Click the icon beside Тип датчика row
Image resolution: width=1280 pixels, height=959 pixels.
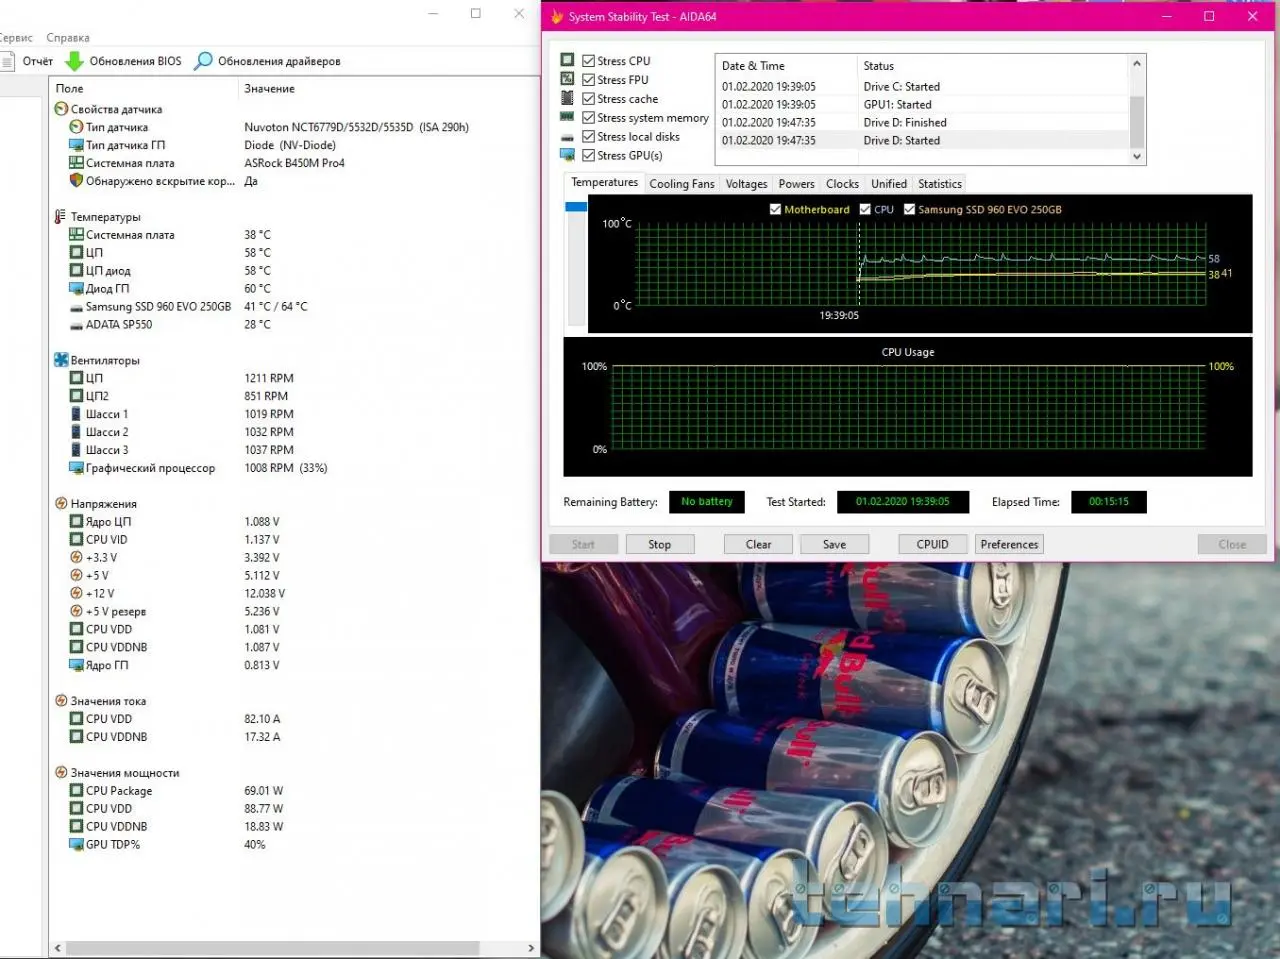76,127
